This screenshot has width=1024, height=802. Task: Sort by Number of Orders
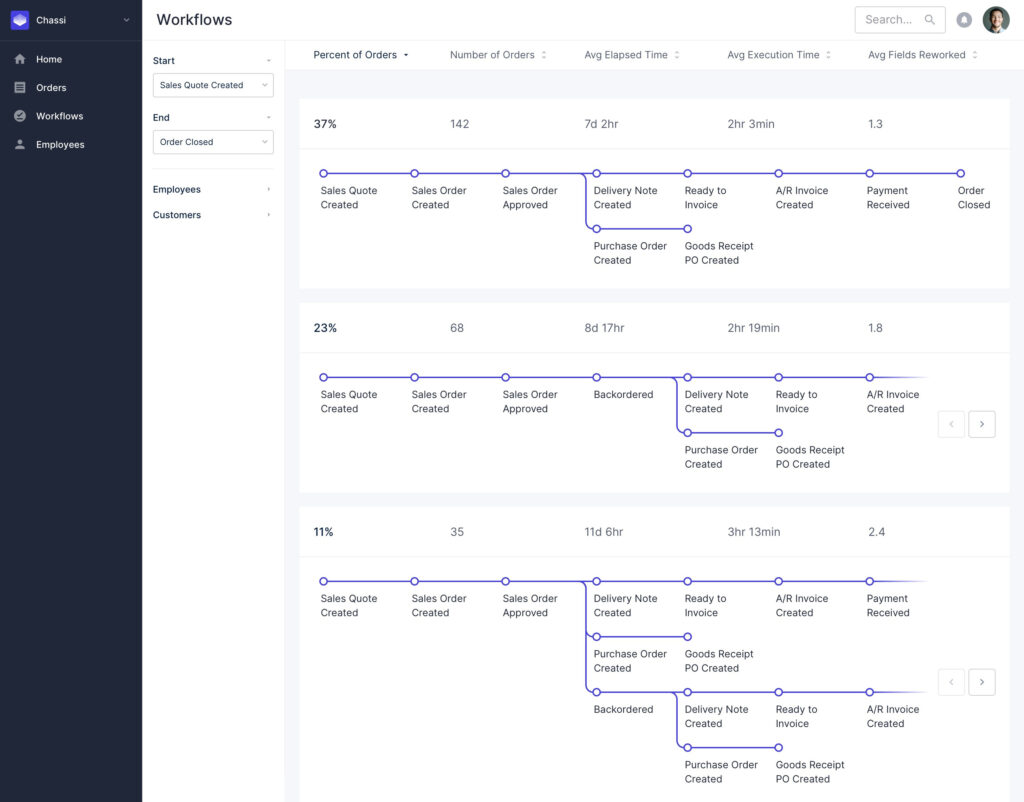[498, 55]
